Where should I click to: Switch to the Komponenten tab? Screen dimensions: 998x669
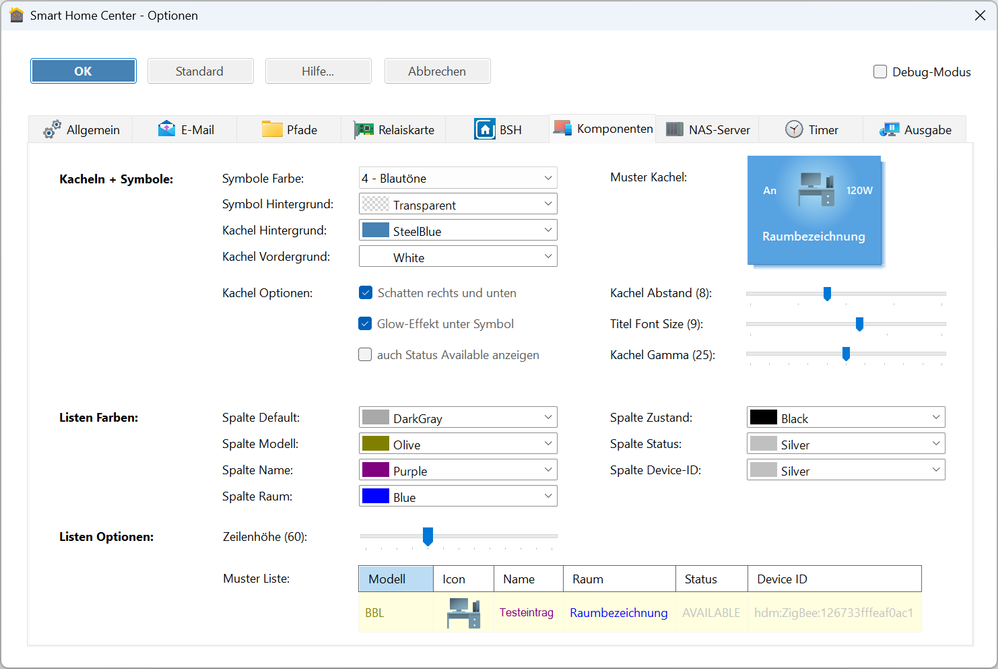click(x=602, y=129)
